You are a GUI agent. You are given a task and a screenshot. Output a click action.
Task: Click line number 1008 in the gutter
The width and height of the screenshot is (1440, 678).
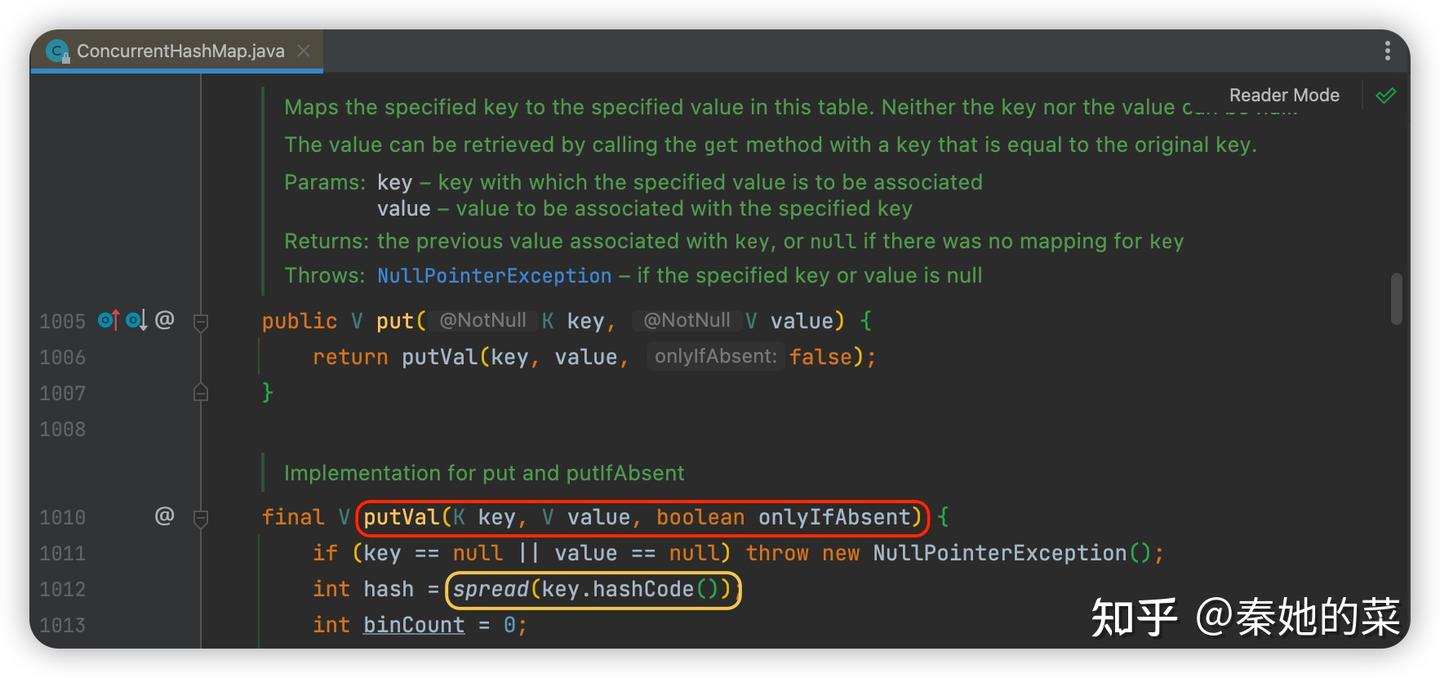(62, 429)
